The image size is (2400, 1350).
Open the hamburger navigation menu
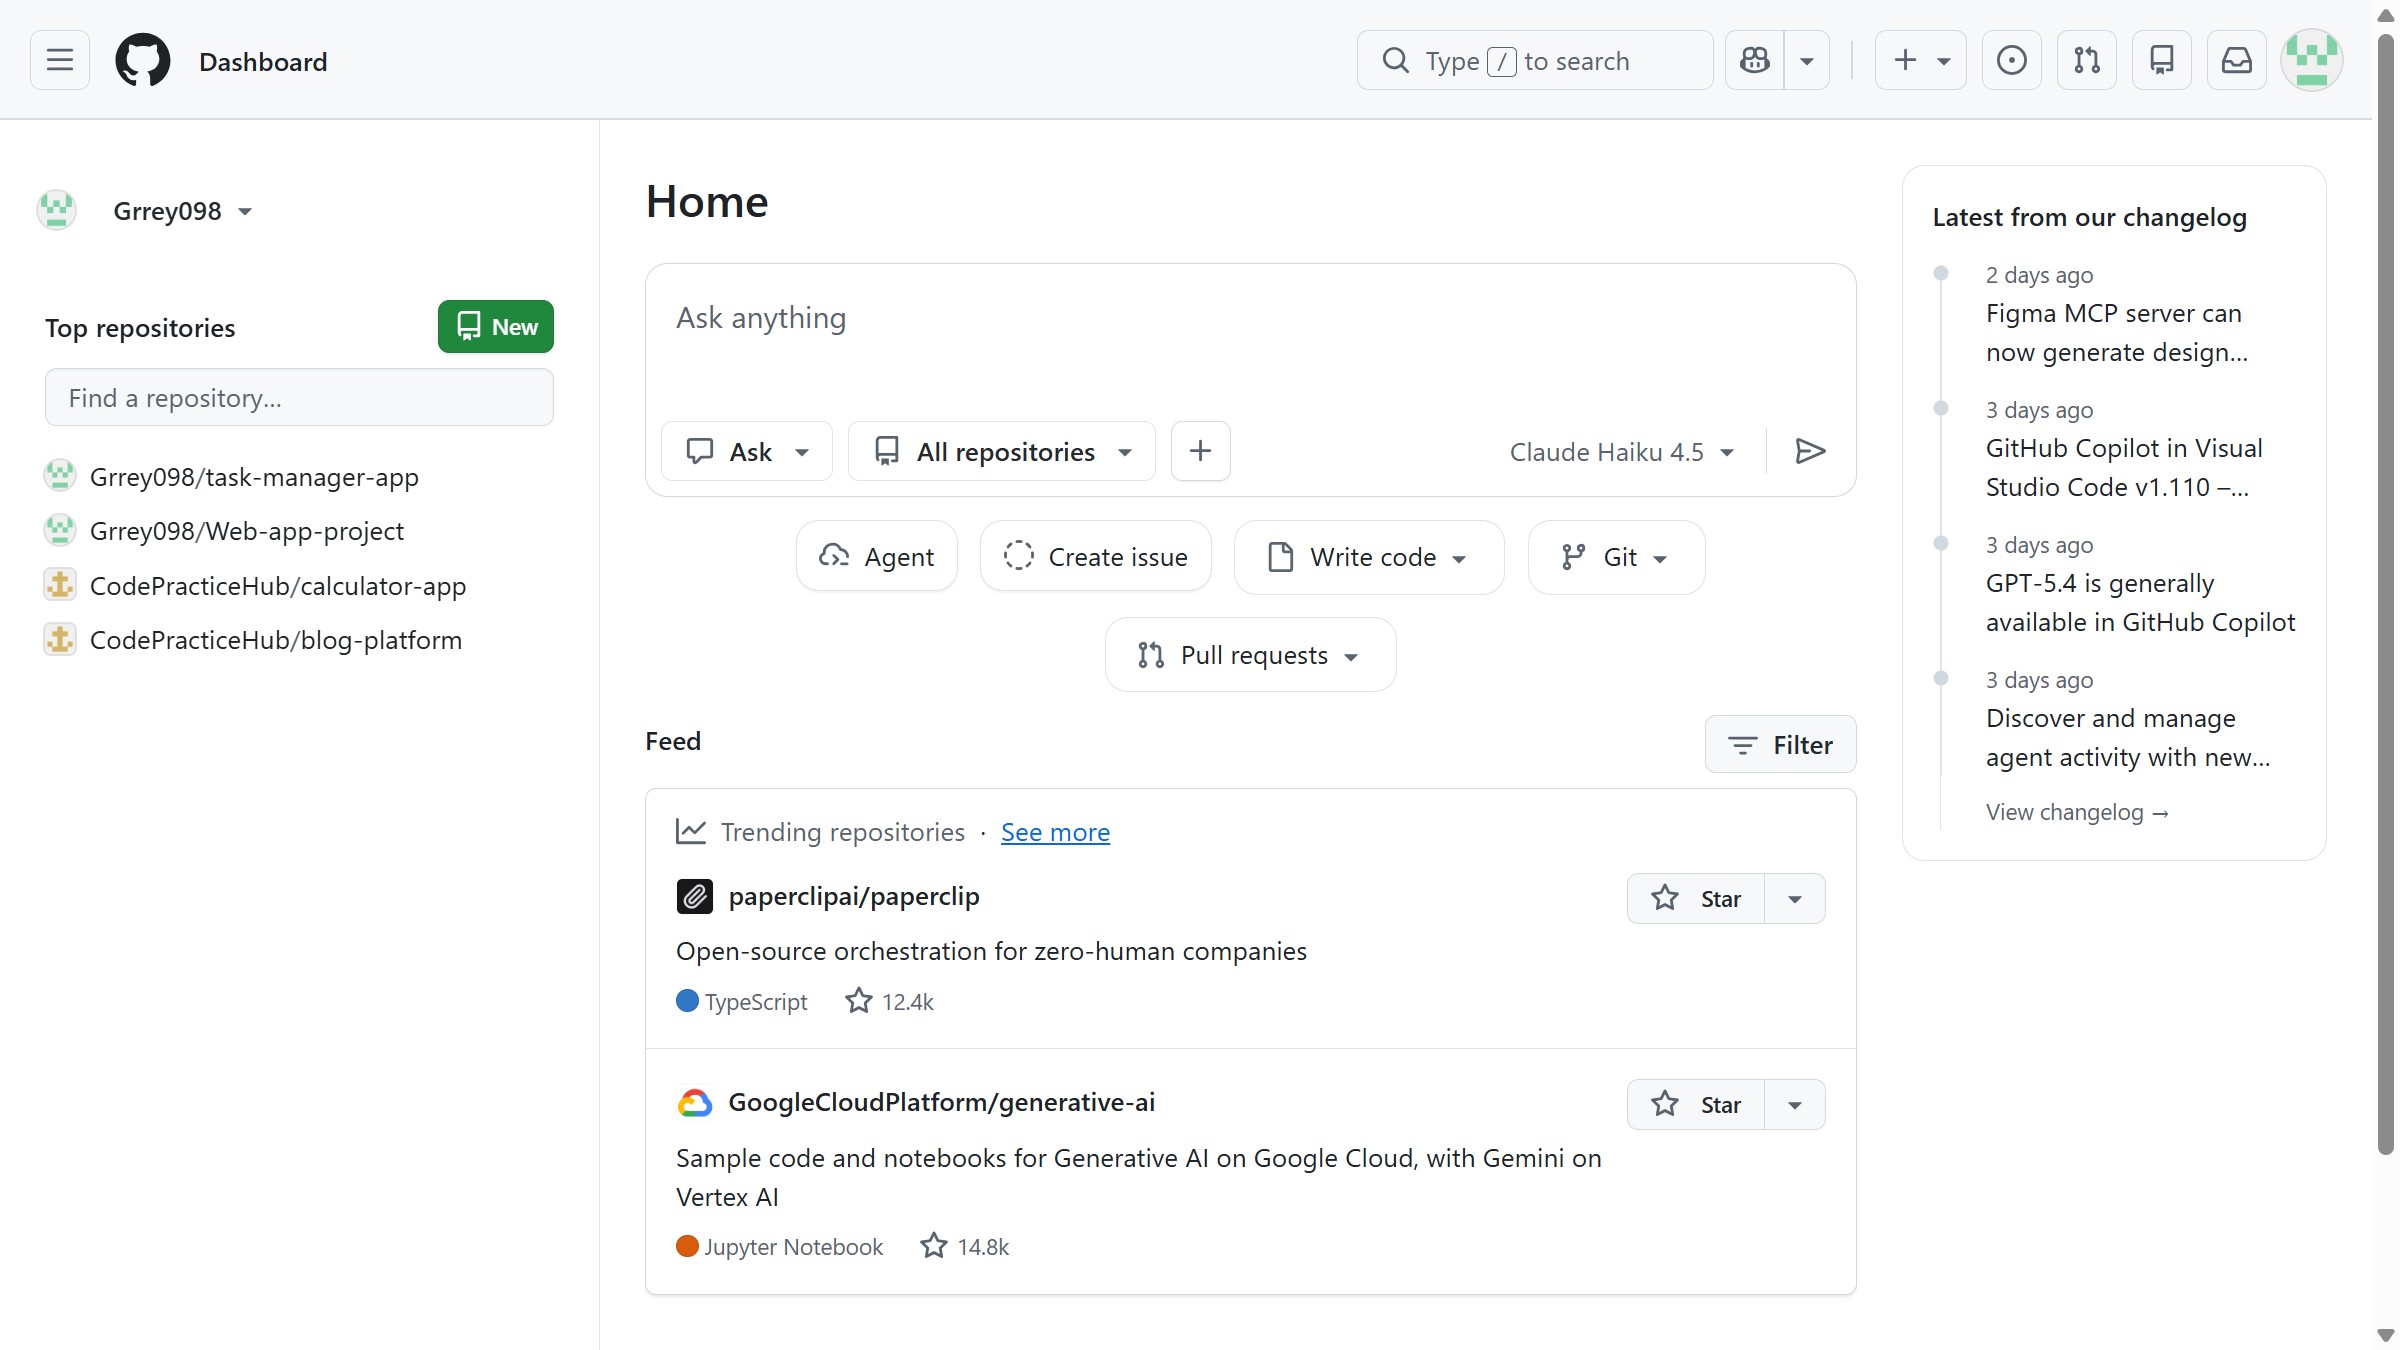(60, 60)
